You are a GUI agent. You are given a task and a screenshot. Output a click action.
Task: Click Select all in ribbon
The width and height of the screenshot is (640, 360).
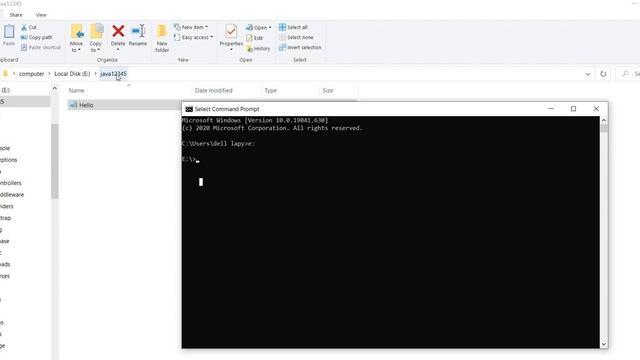(293, 27)
